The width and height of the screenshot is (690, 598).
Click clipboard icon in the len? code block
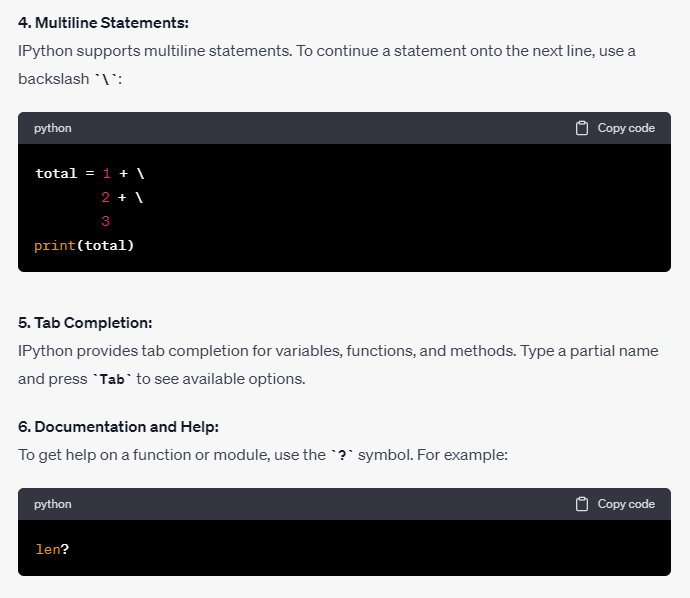582,504
